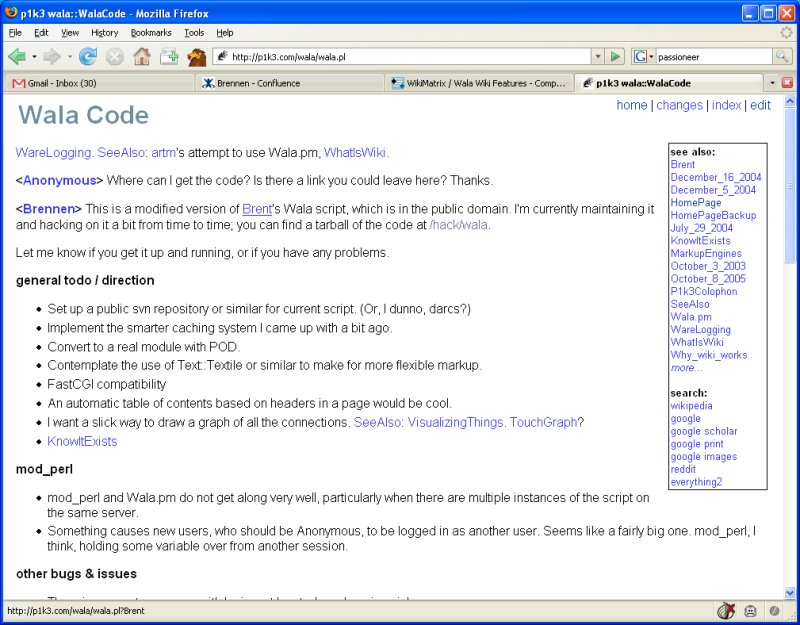Click the Tor onion status bar icon

tap(726, 611)
